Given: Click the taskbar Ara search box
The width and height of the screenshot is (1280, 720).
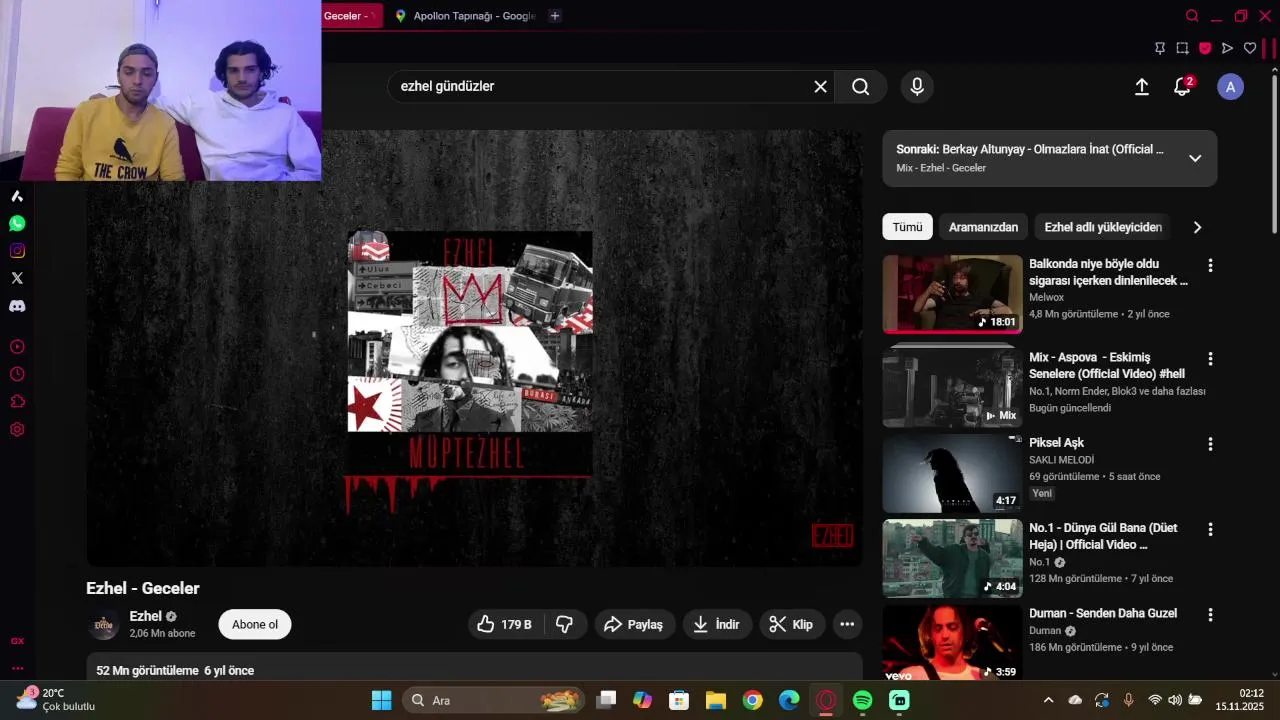Looking at the screenshot, I should point(492,700).
